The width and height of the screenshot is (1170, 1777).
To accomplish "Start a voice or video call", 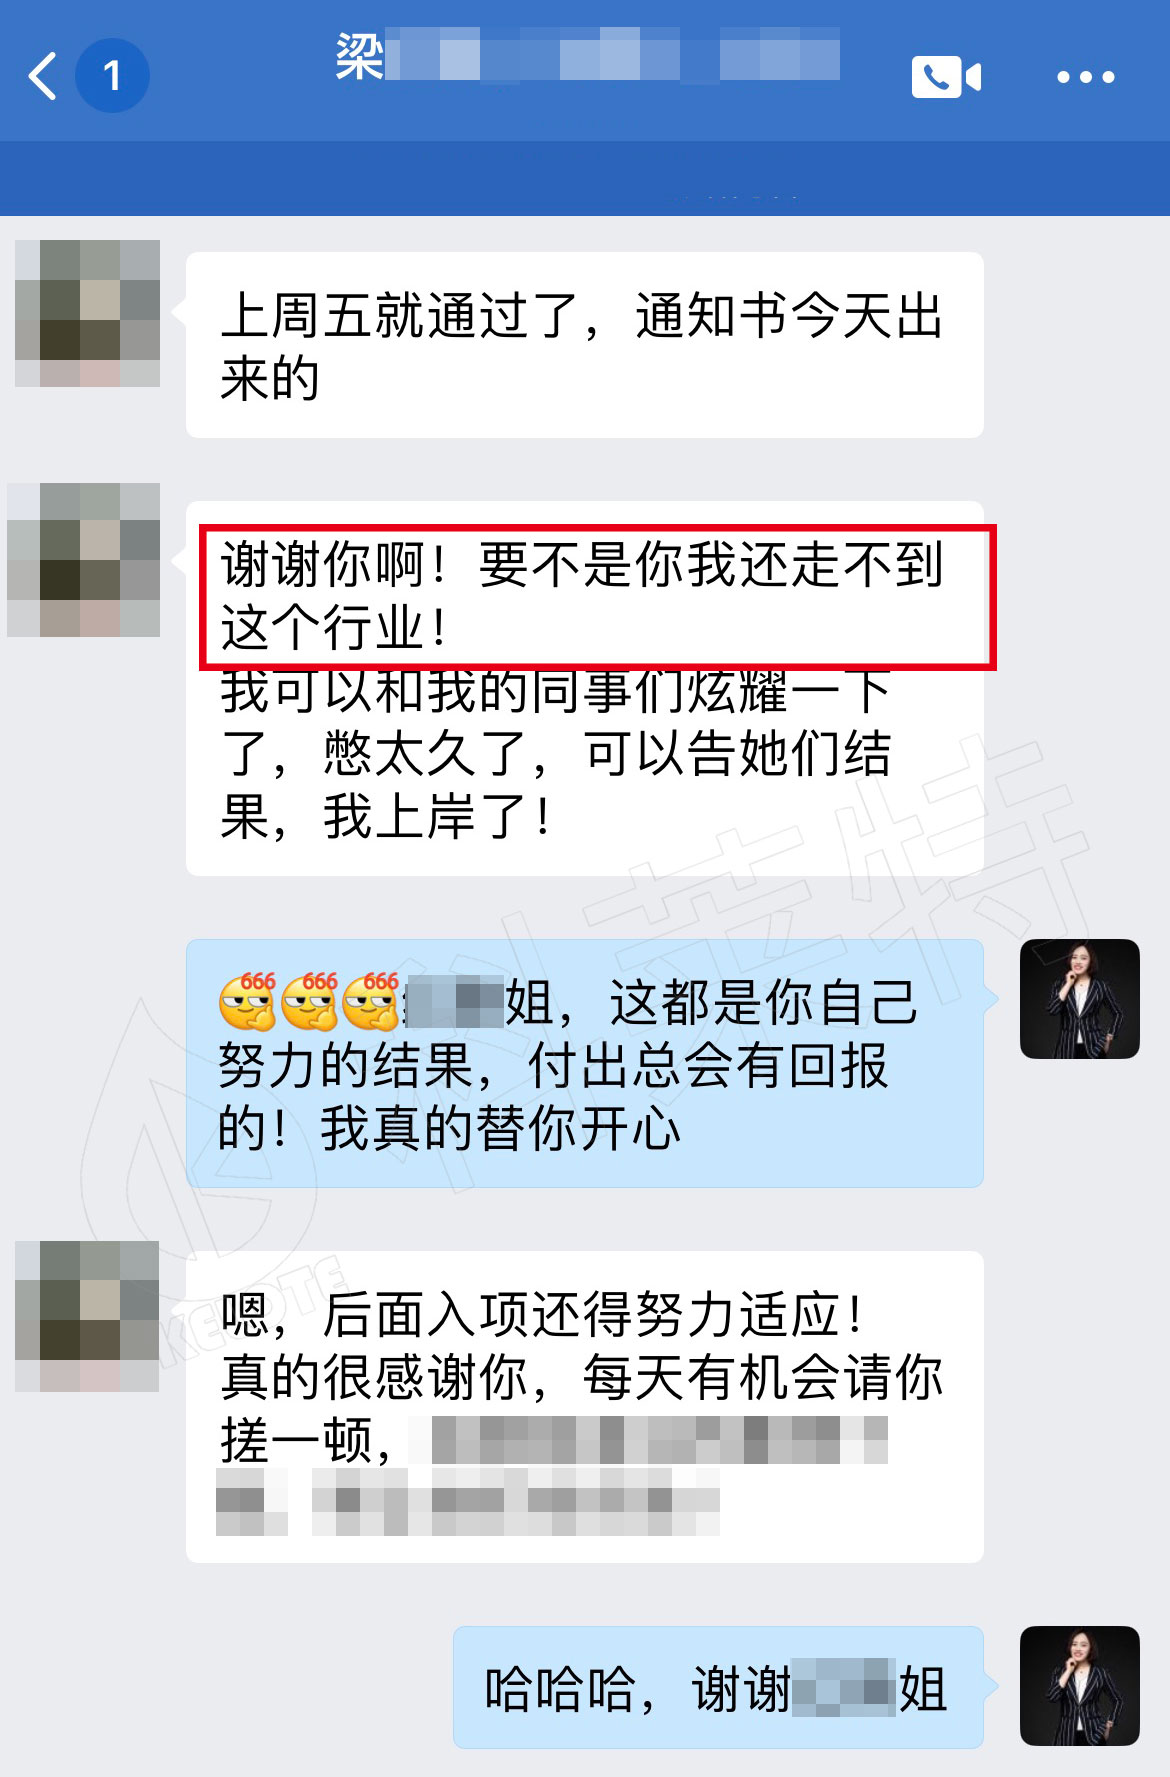I will coord(946,77).
